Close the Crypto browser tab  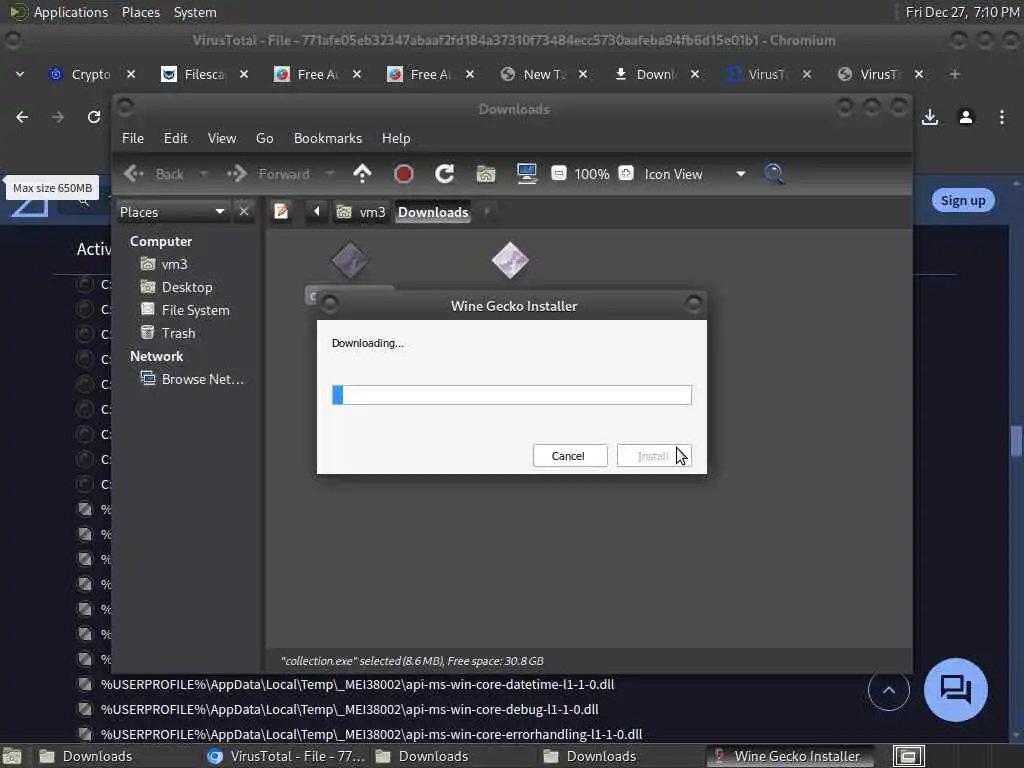click(131, 74)
